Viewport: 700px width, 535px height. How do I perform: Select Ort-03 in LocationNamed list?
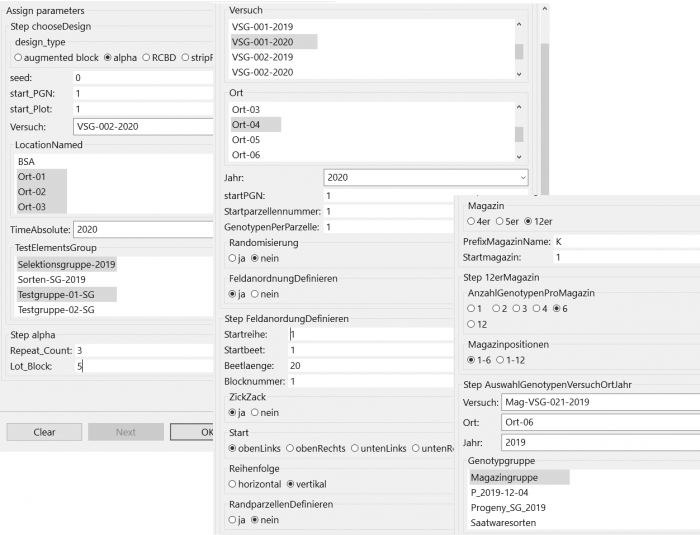click(x=42, y=207)
